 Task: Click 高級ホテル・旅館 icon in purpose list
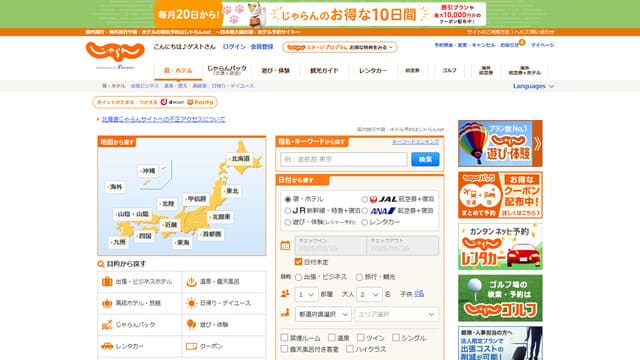click(x=107, y=303)
